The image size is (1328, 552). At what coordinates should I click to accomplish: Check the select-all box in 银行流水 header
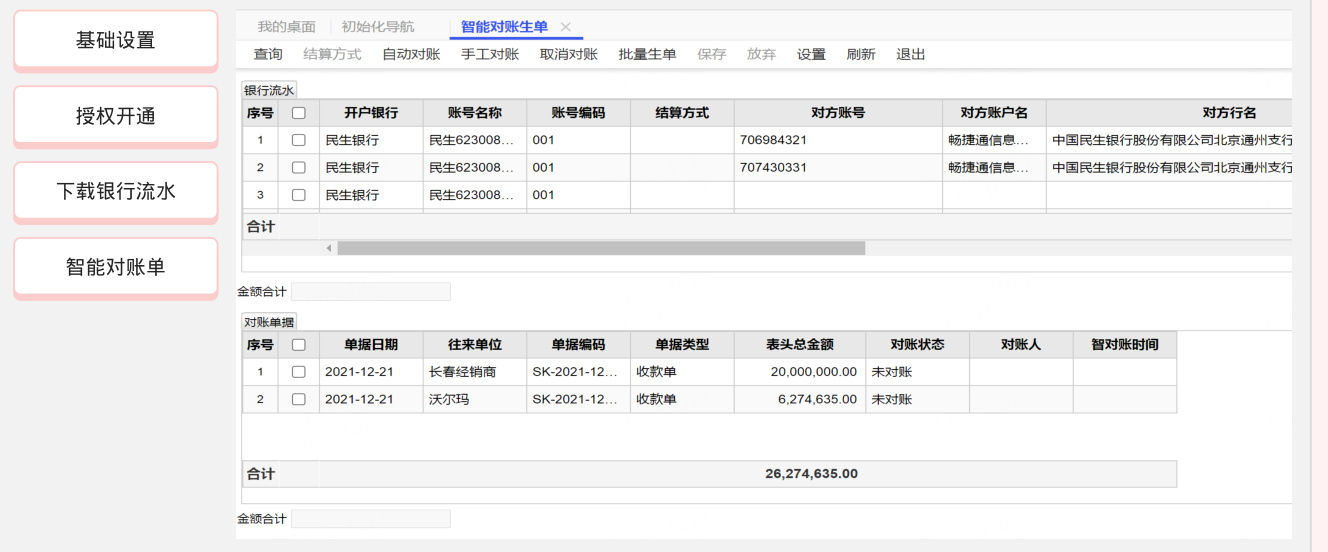pyautogui.click(x=298, y=113)
